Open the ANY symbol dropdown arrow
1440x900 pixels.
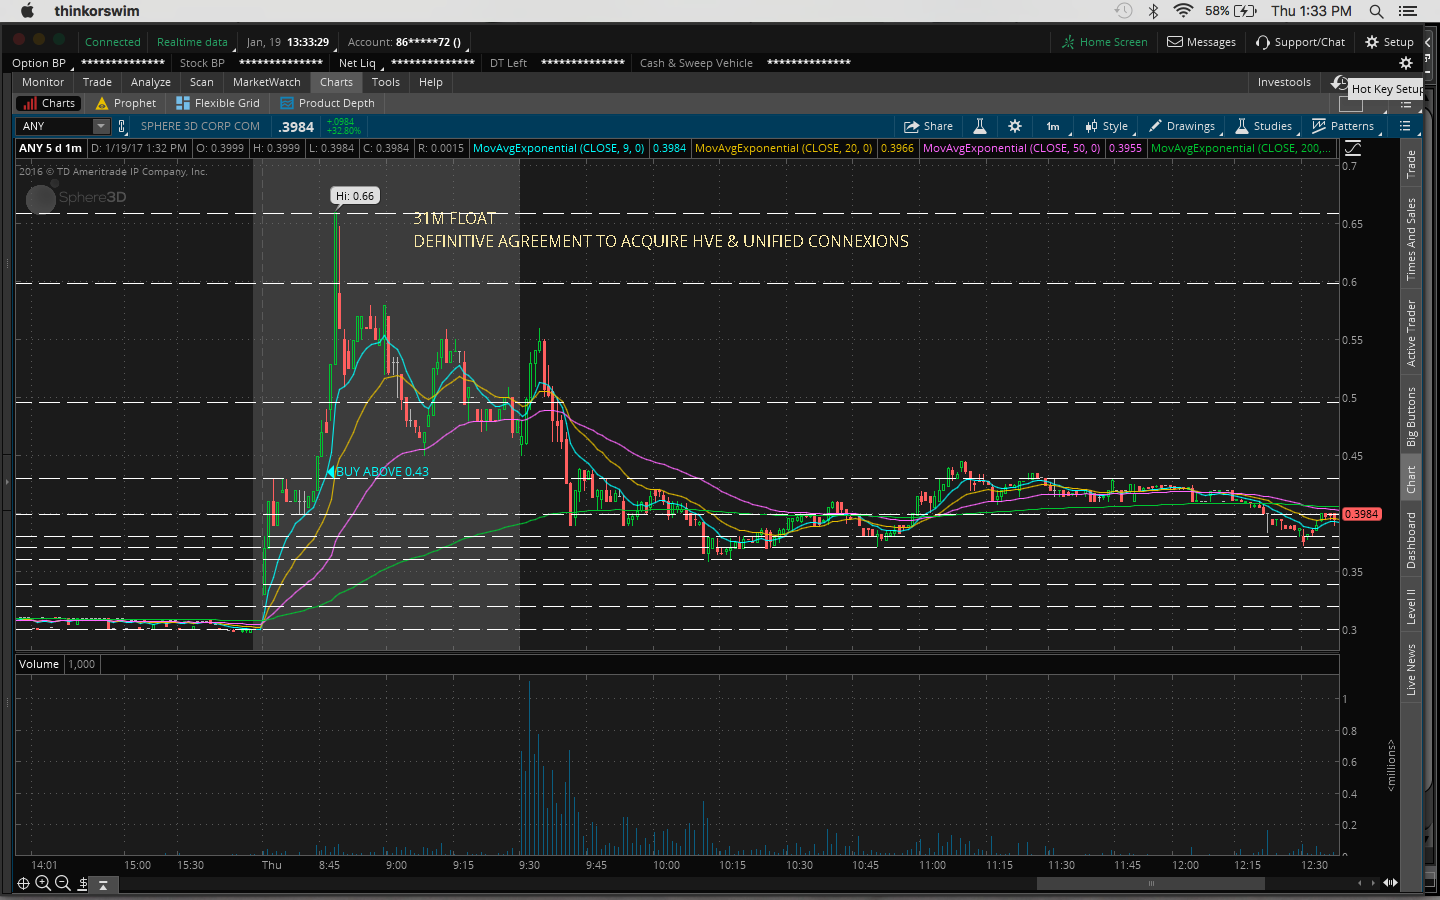[x=100, y=126]
